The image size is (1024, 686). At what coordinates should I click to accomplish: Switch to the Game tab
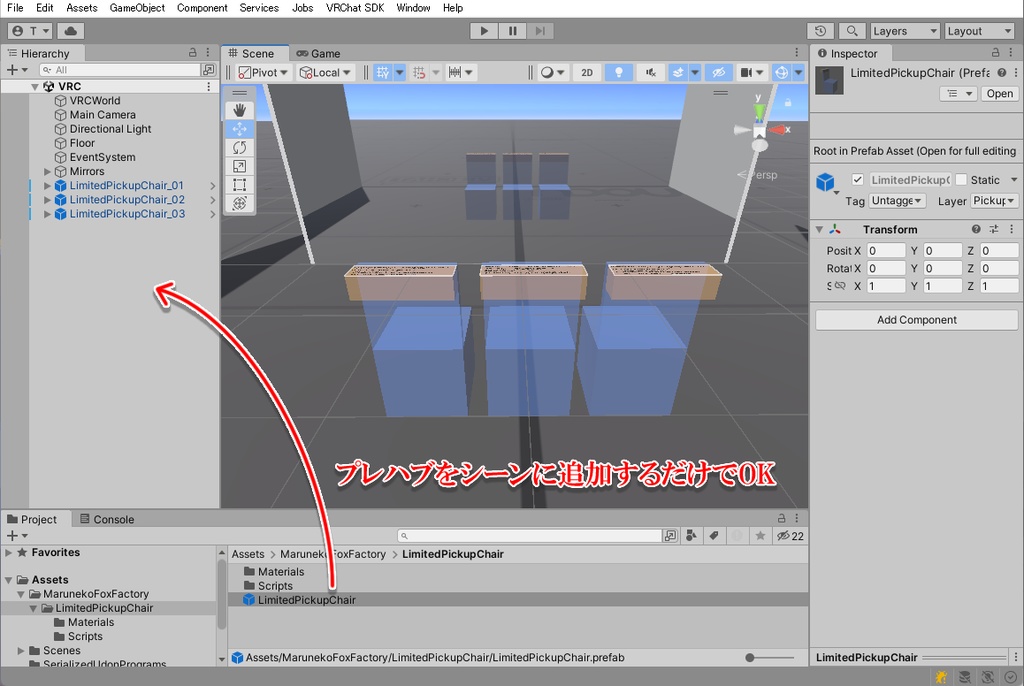click(x=319, y=54)
